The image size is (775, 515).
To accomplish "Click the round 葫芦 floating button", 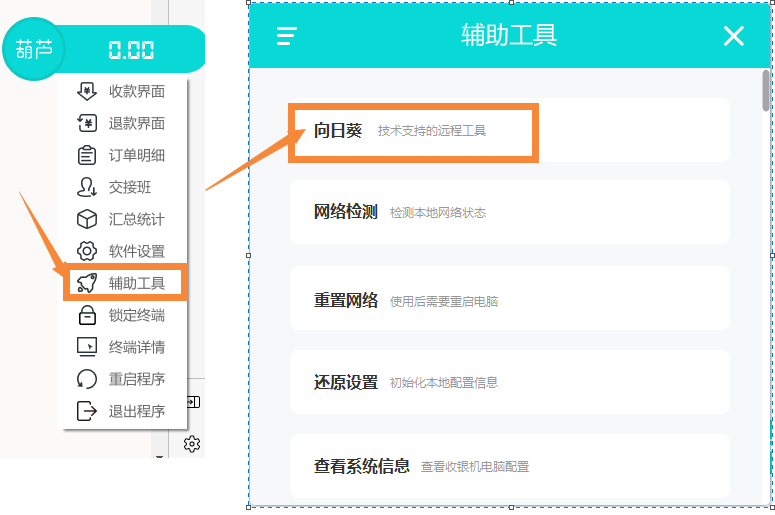I will click(33, 49).
